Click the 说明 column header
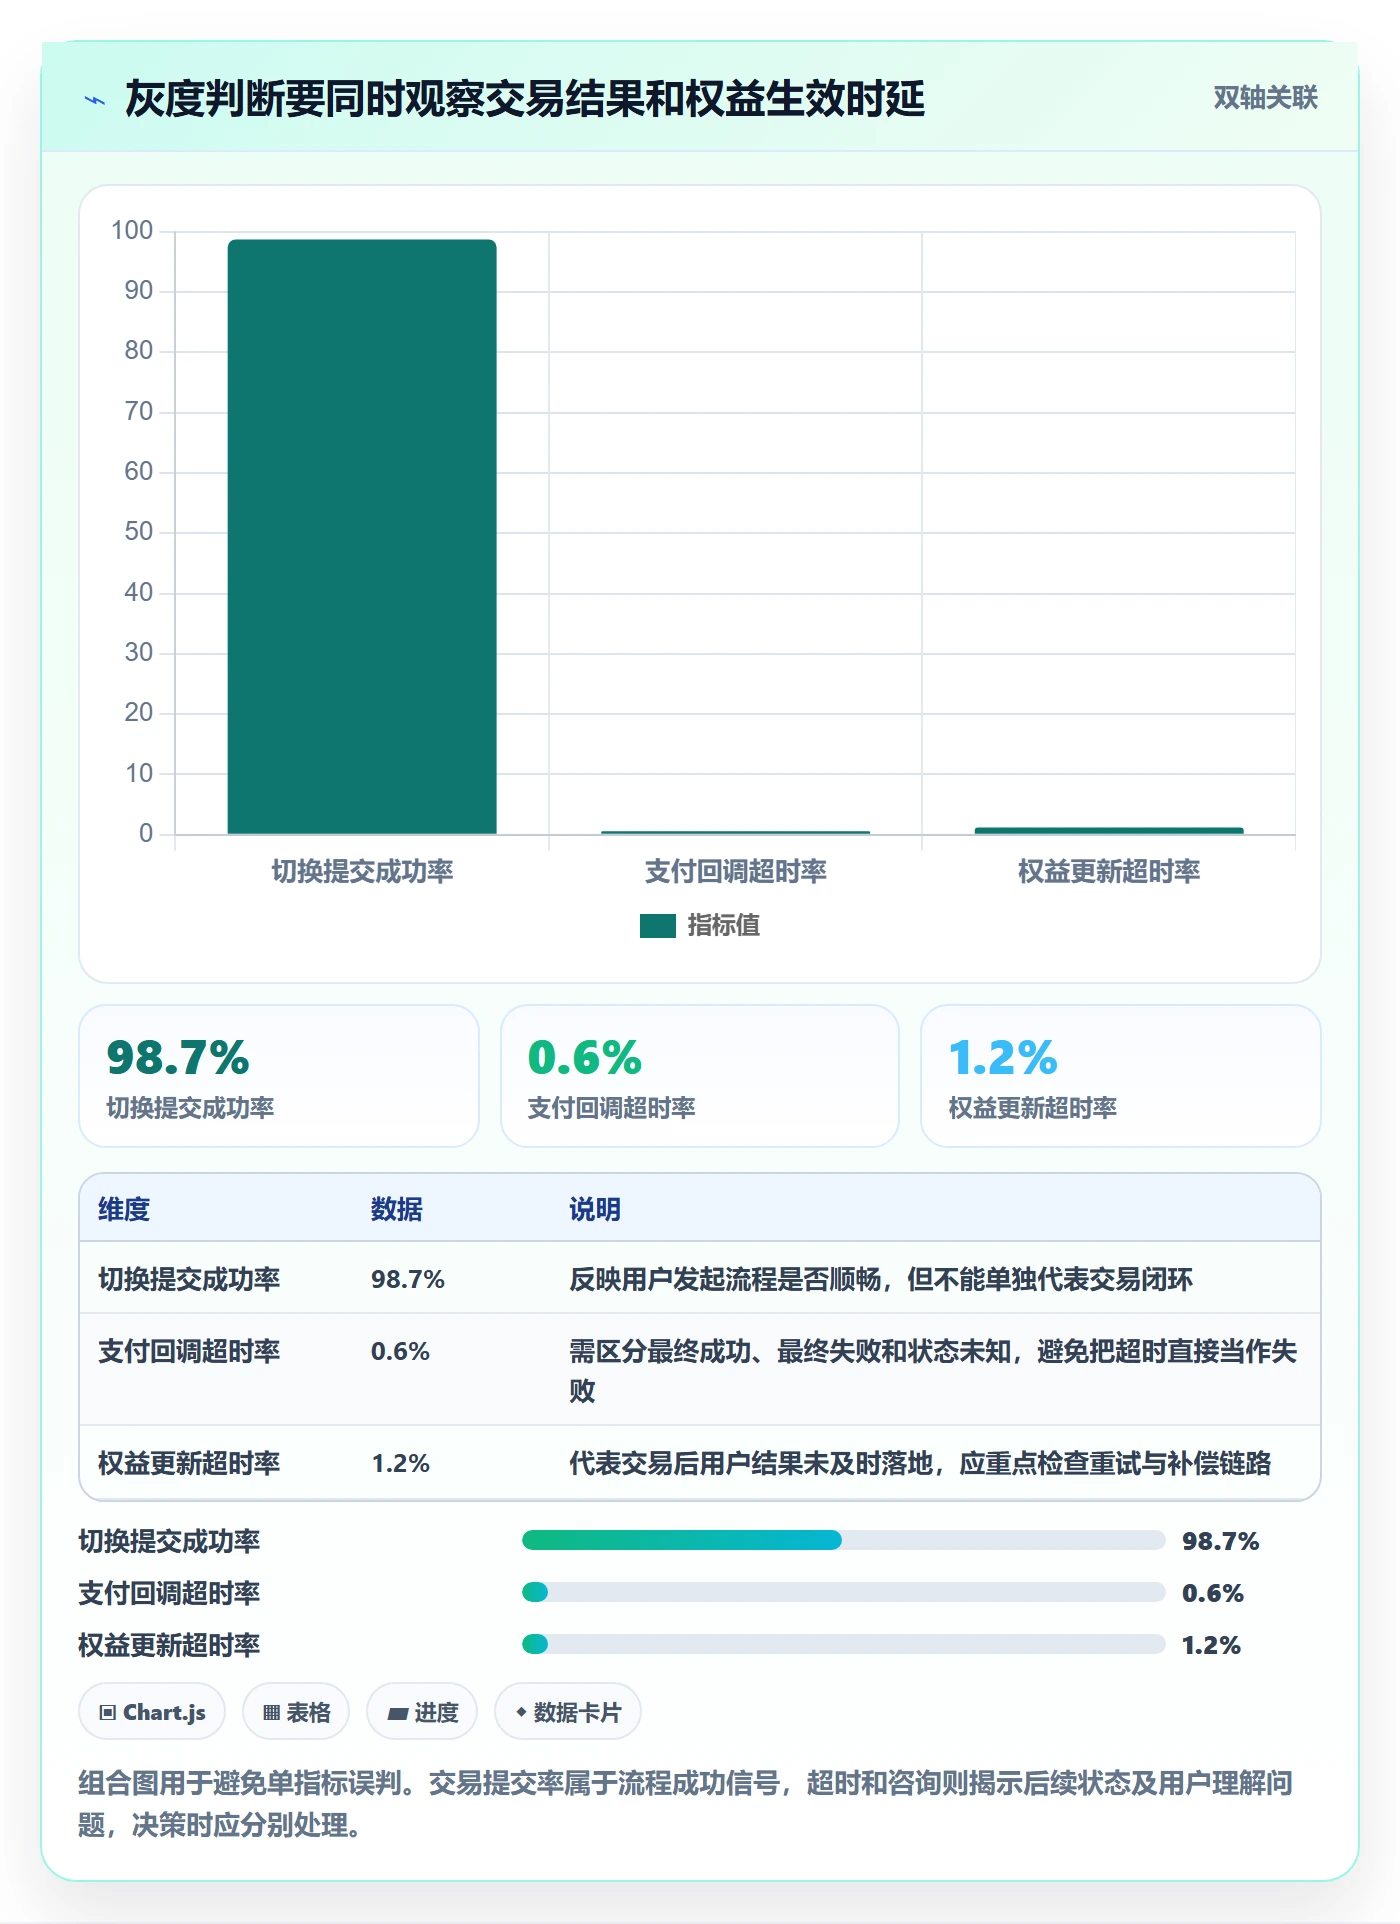Image resolution: width=1400 pixels, height=1924 pixels. 595,1209
